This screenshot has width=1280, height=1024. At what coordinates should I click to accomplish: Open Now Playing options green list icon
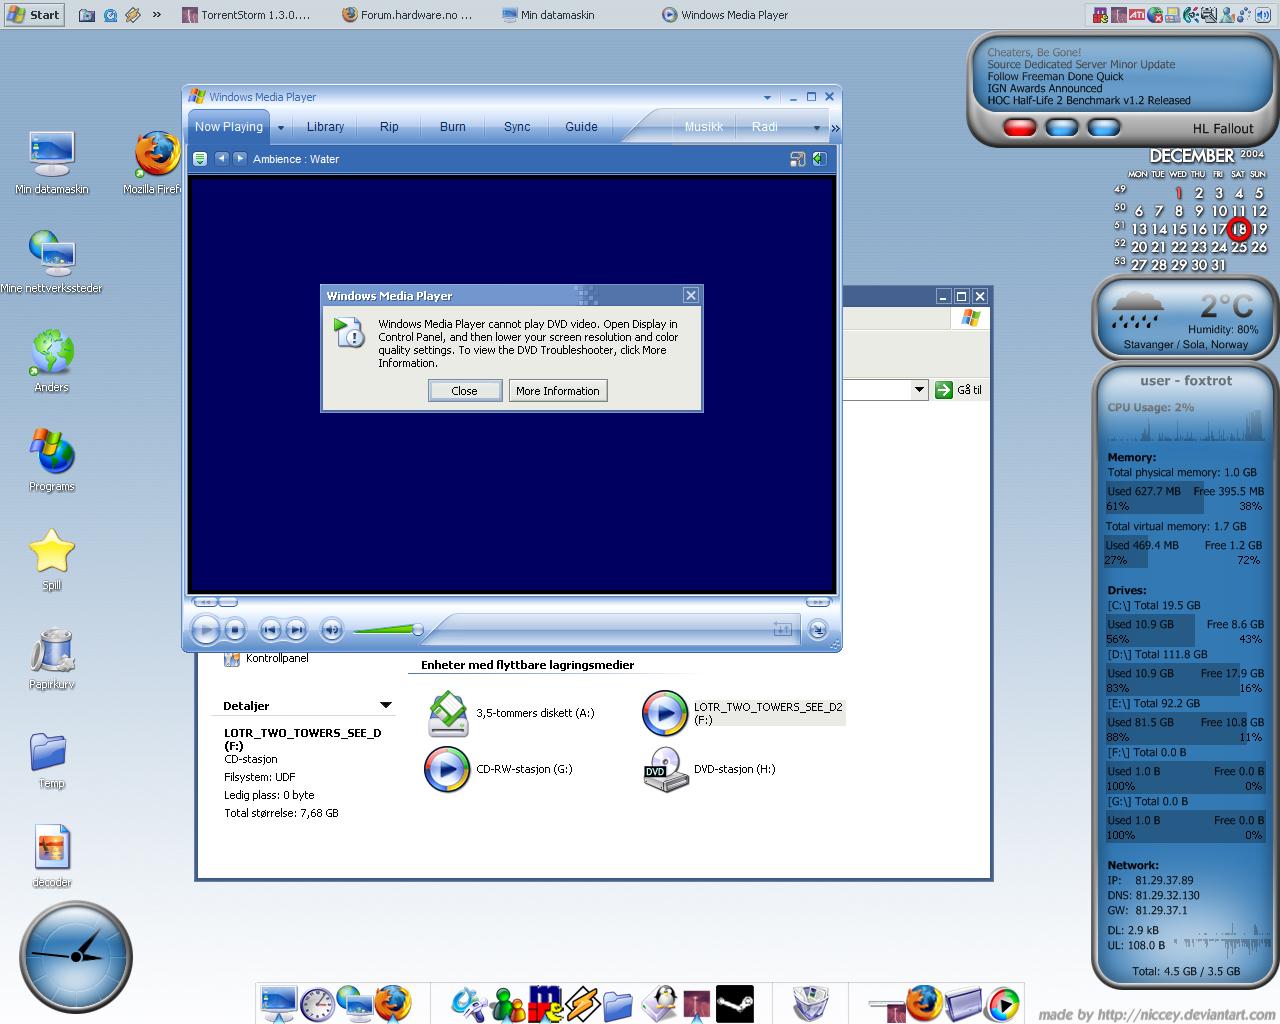200,159
